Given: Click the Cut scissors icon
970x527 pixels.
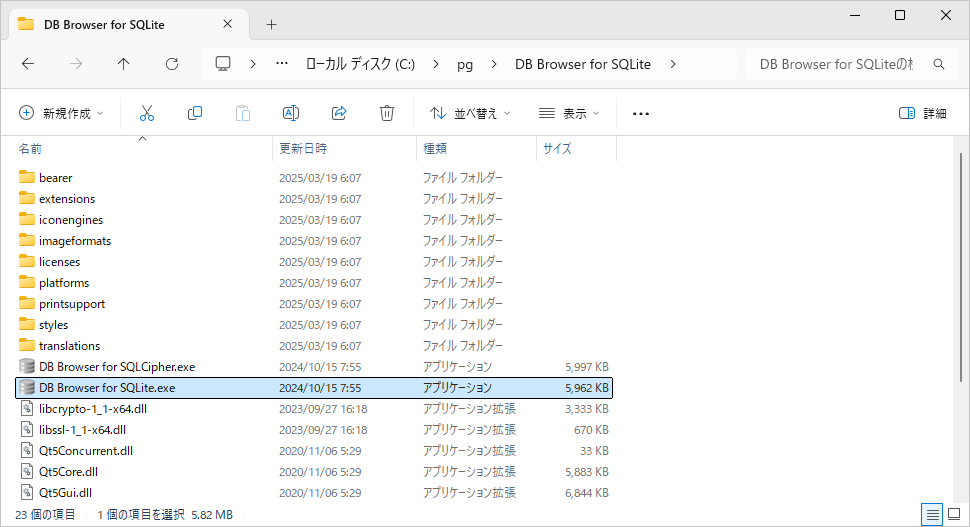Looking at the screenshot, I should click(x=147, y=113).
